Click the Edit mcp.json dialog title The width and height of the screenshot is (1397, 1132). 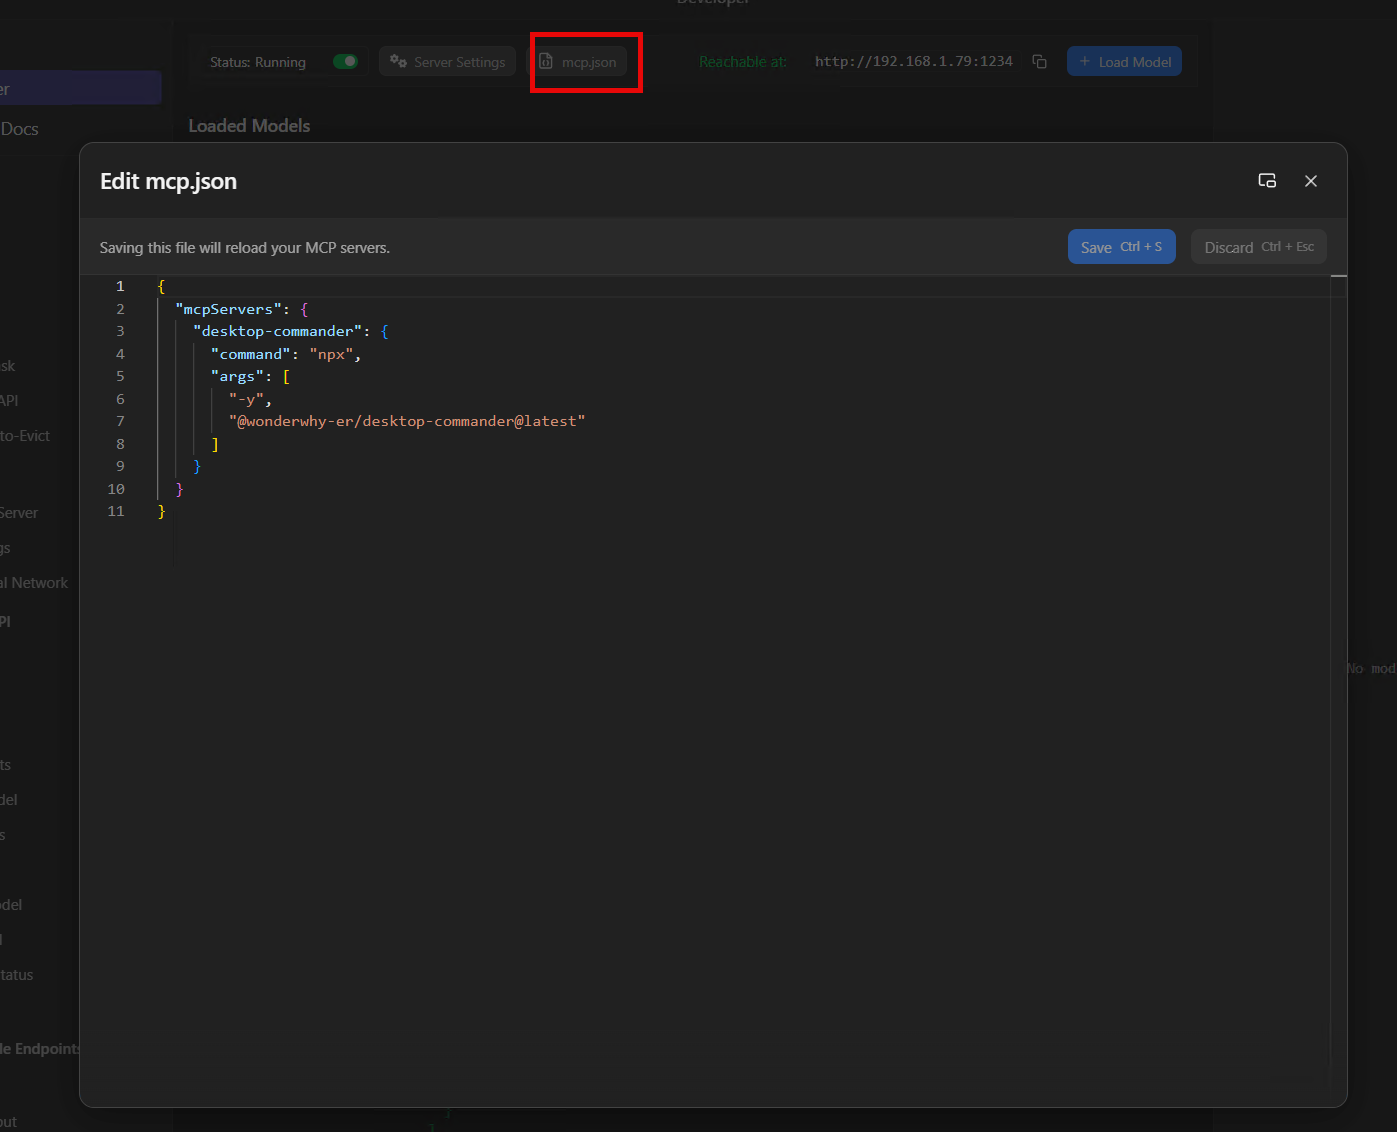pyautogui.click(x=168, y=181)
